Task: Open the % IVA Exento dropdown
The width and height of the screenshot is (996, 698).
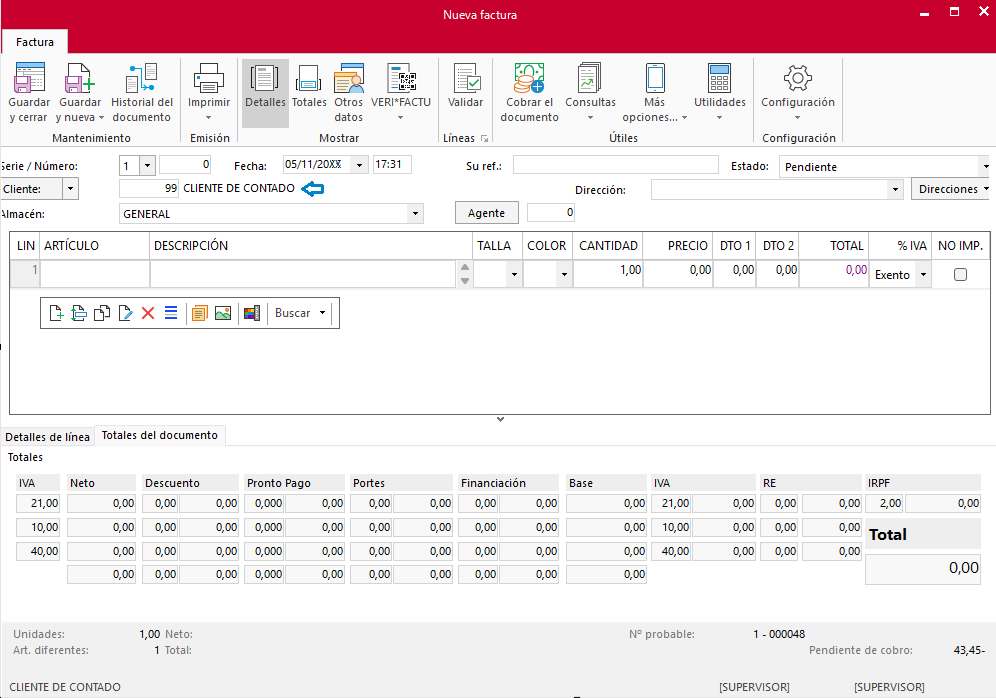Action: click(x=922, y=275)
